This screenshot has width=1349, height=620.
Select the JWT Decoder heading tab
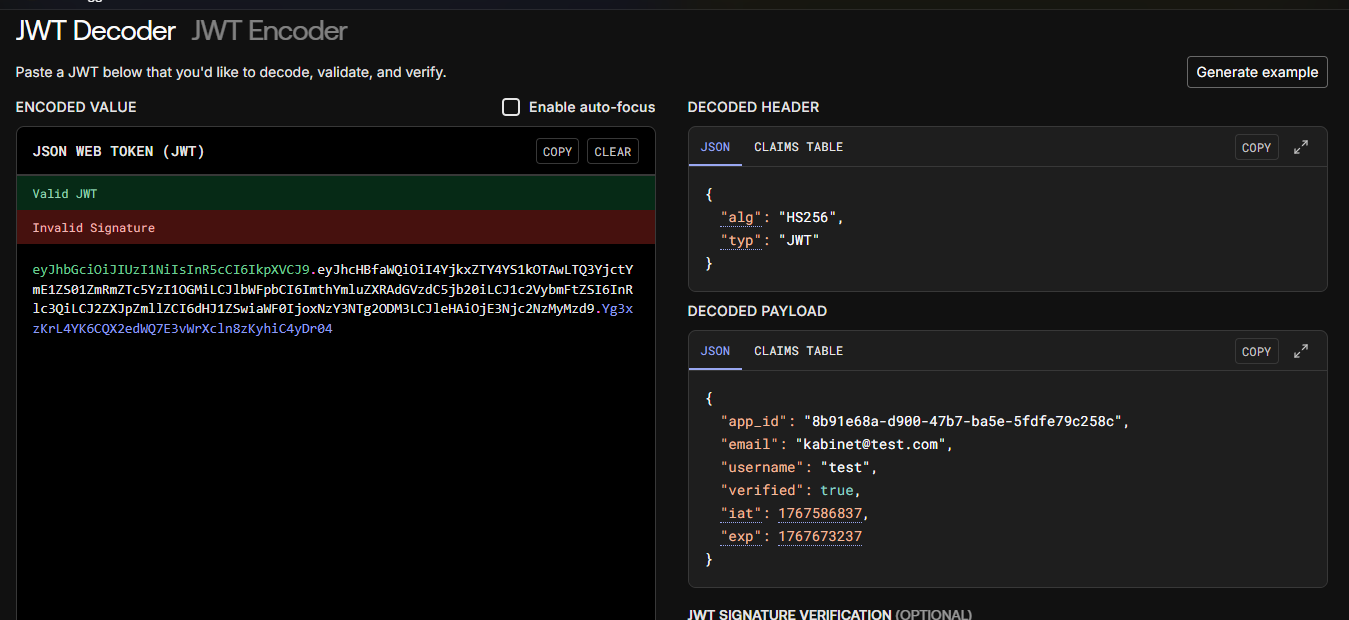pyautogui.click(x=96, y=31)
